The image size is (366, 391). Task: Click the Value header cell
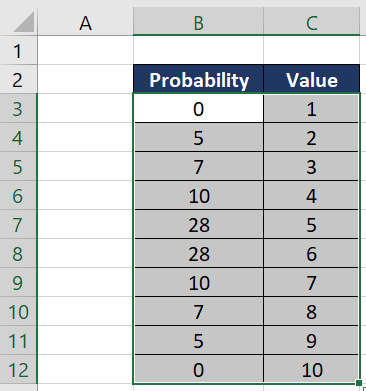(x=312, y=79)
